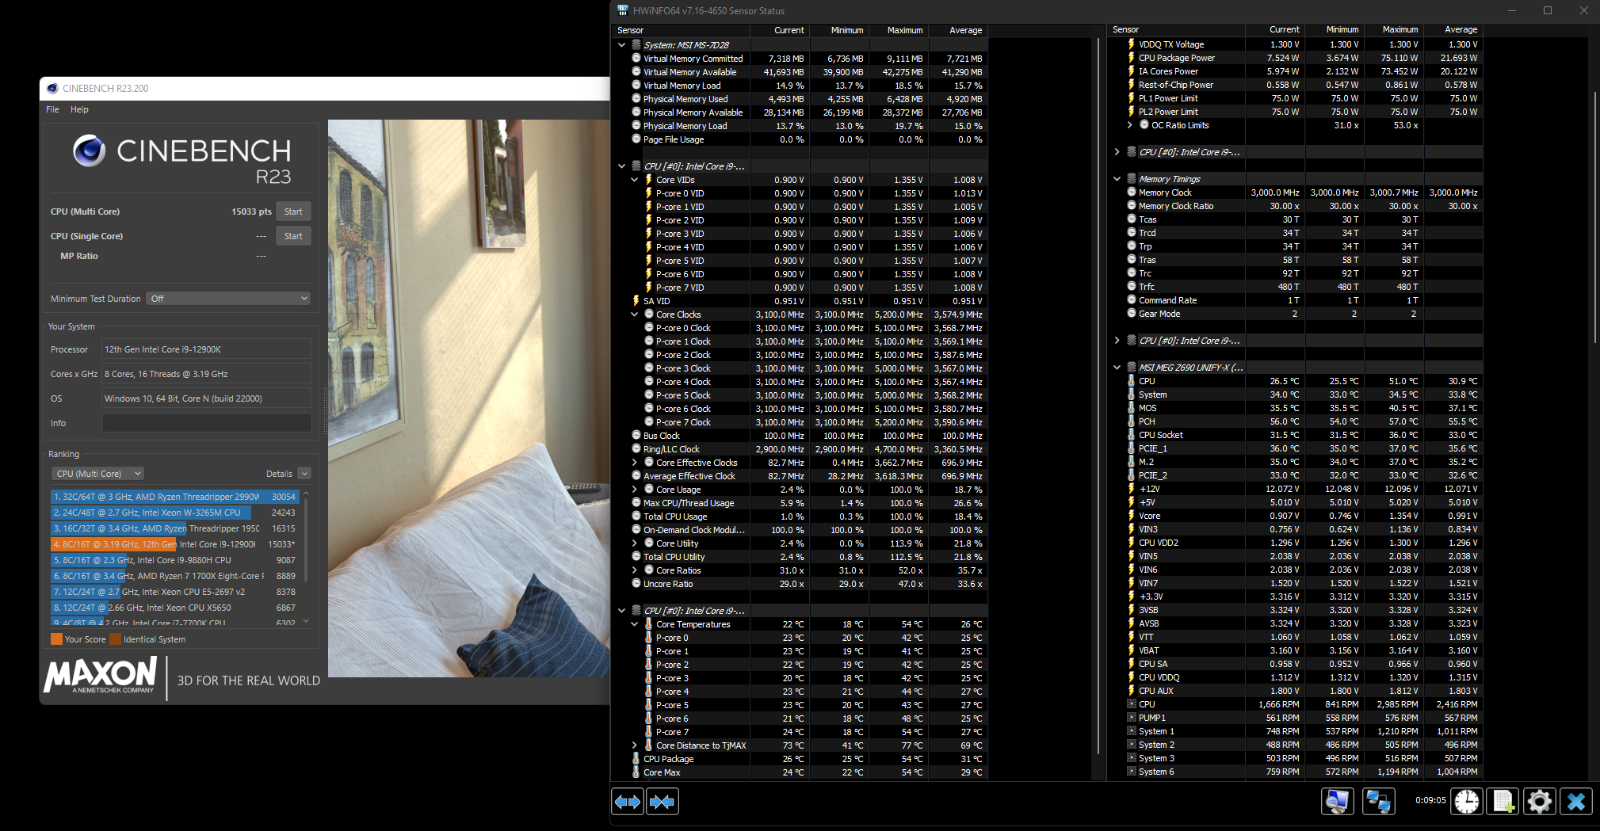Select the highlighted Core i9-12900K ranking row

174,545
